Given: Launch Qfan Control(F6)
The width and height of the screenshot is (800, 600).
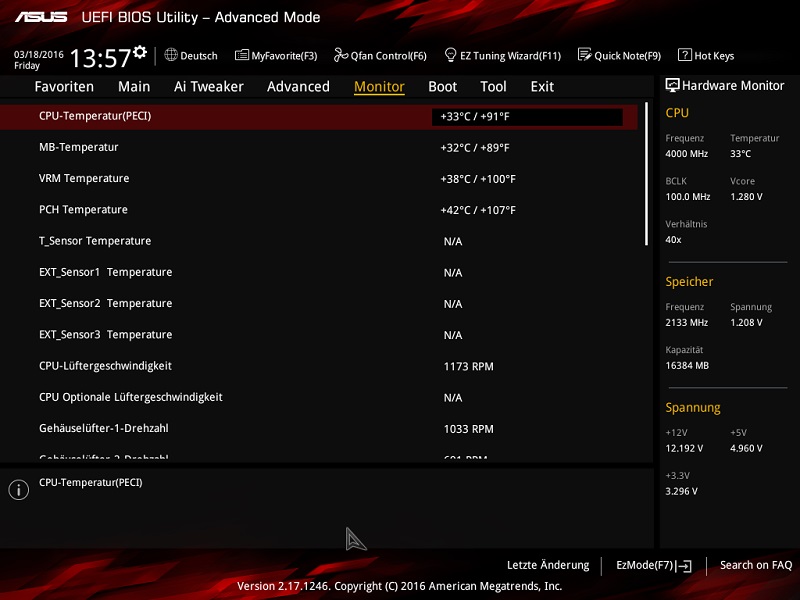Looking at the screenshot, I should click(x=380, y=56).
